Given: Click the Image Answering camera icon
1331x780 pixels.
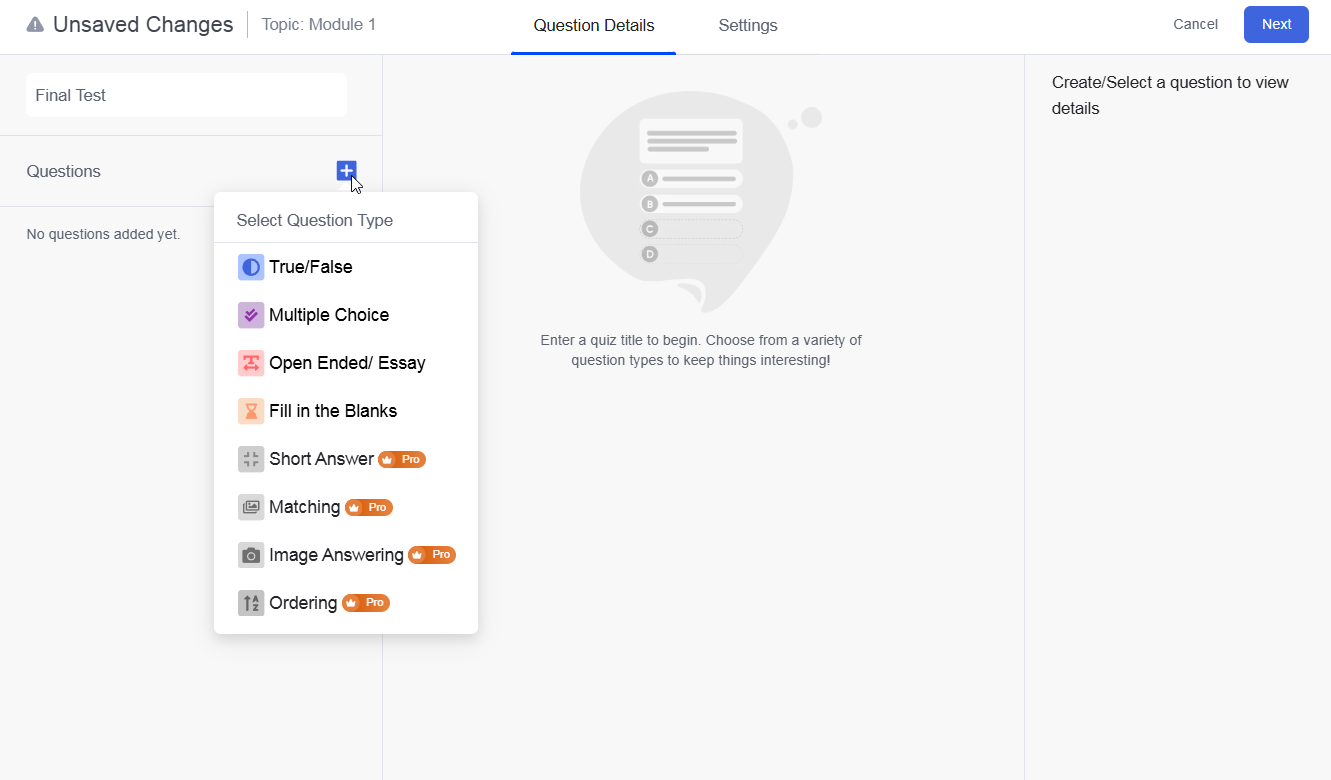Looking at the screenshot, I should click(x=250, y=555).
